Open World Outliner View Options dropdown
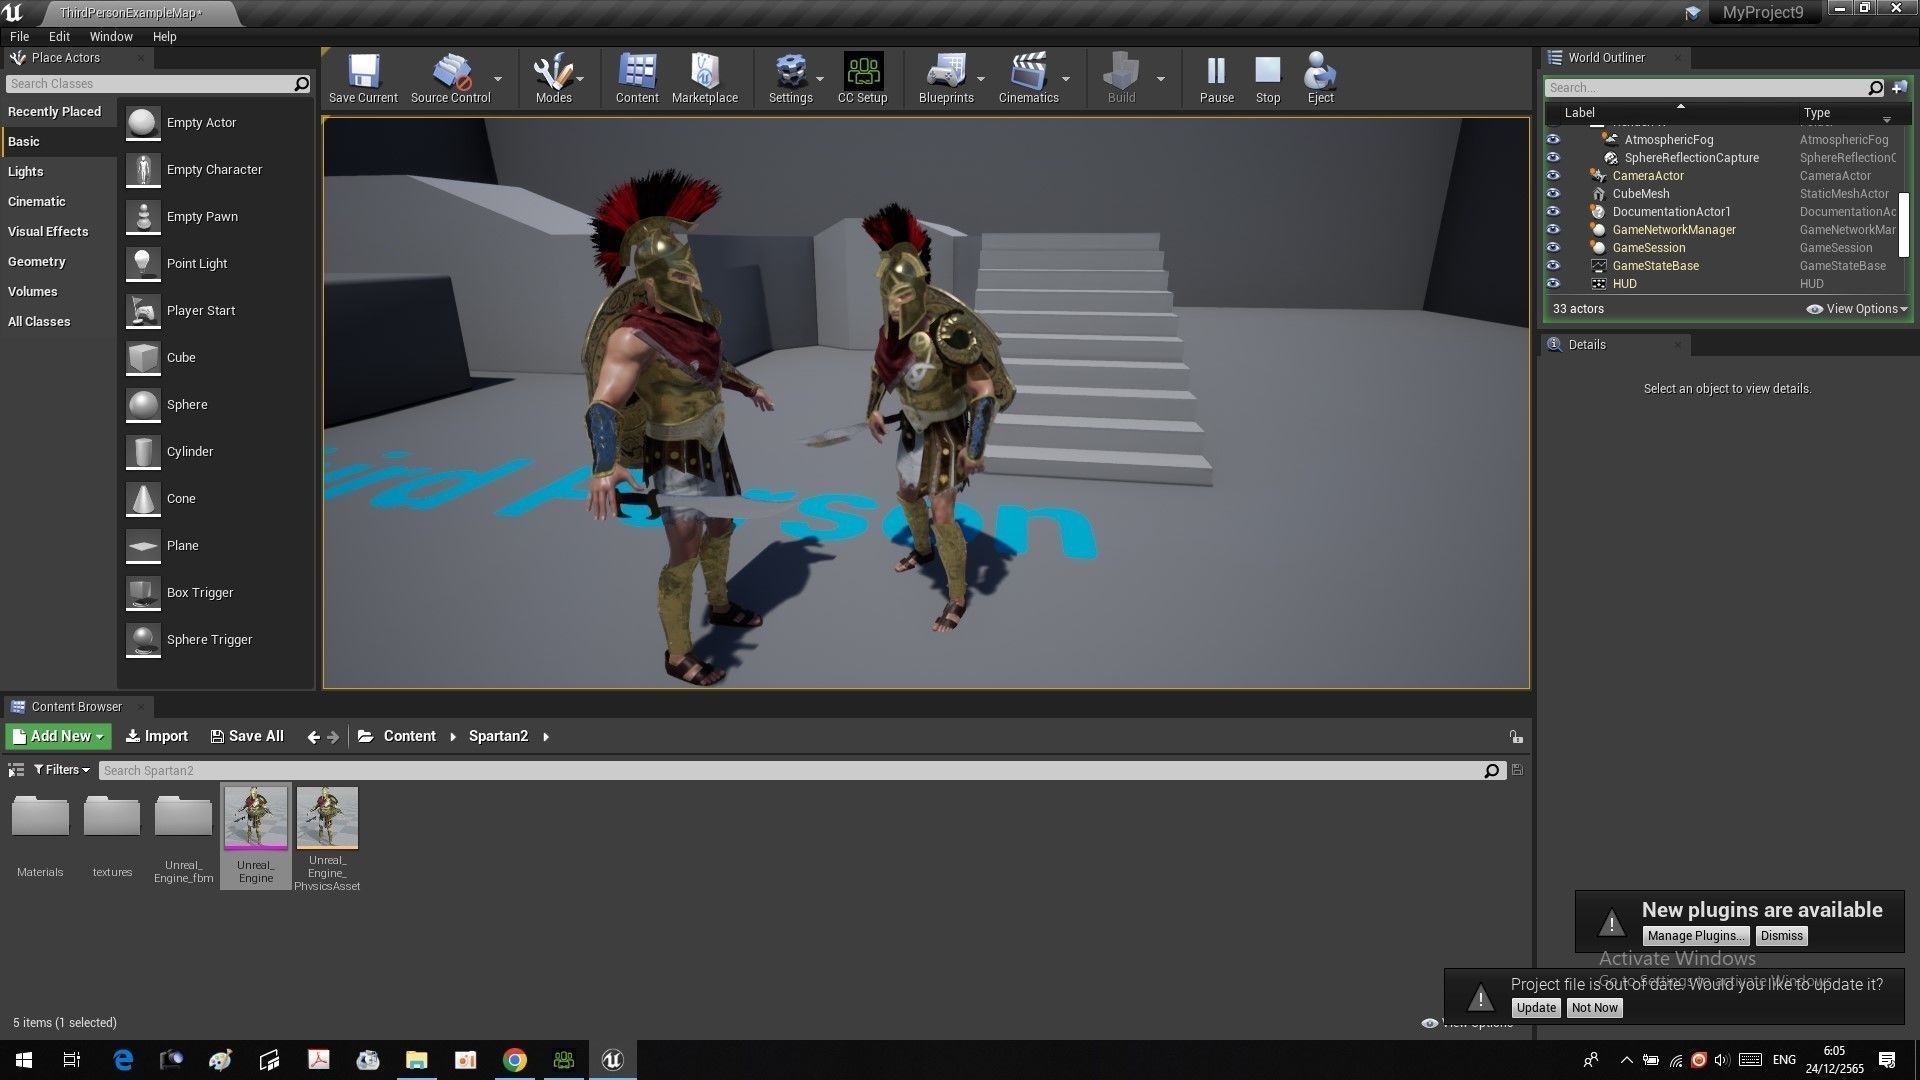 point(1857,309)
